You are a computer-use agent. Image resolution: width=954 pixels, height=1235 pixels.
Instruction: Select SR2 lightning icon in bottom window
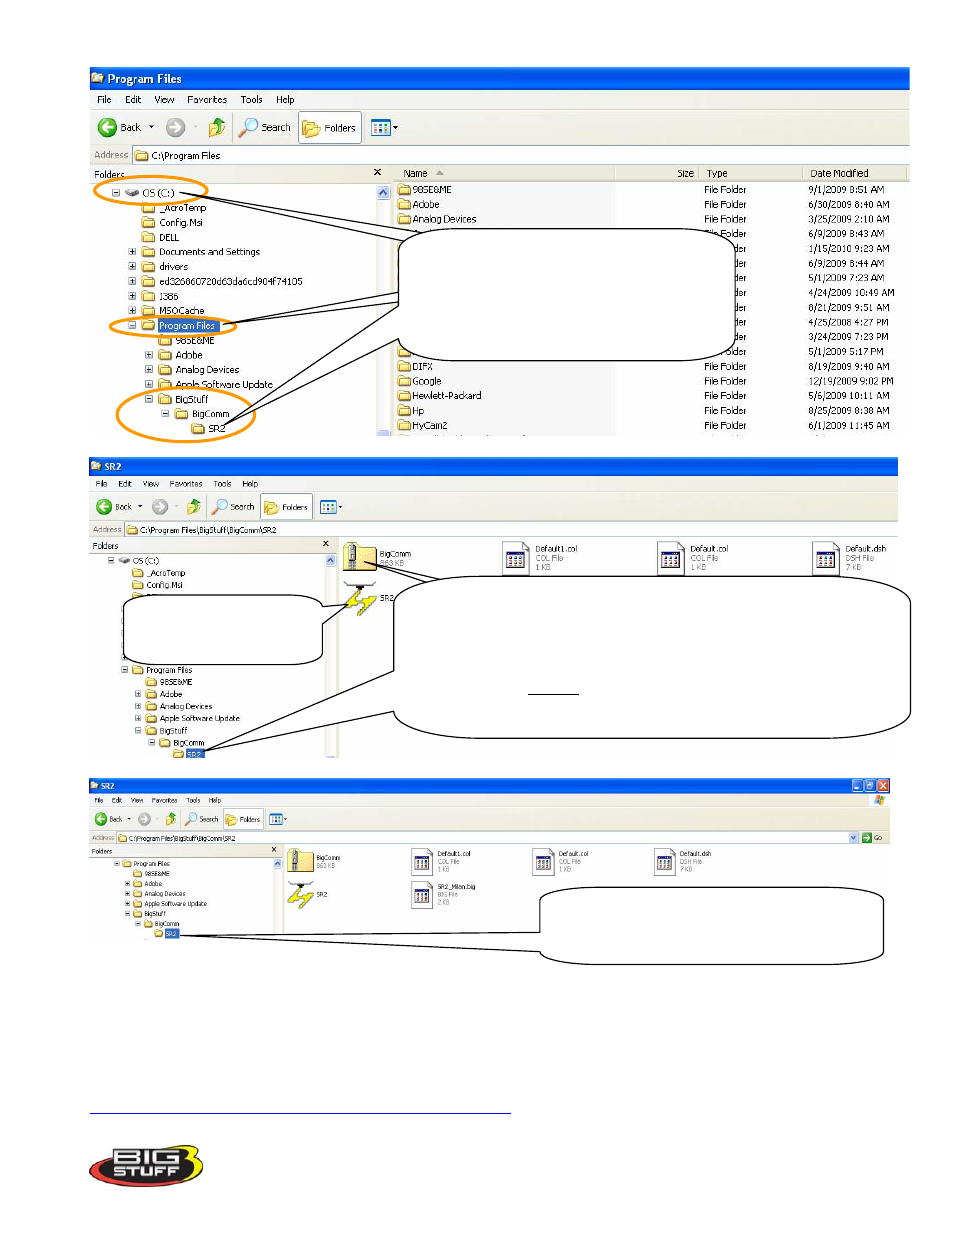point(300,895)
